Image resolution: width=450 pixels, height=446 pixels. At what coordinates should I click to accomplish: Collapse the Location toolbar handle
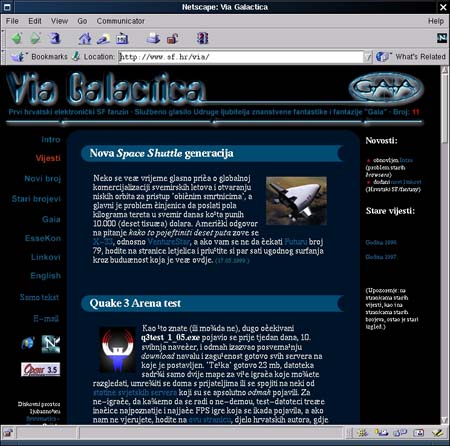pos(3,57)
